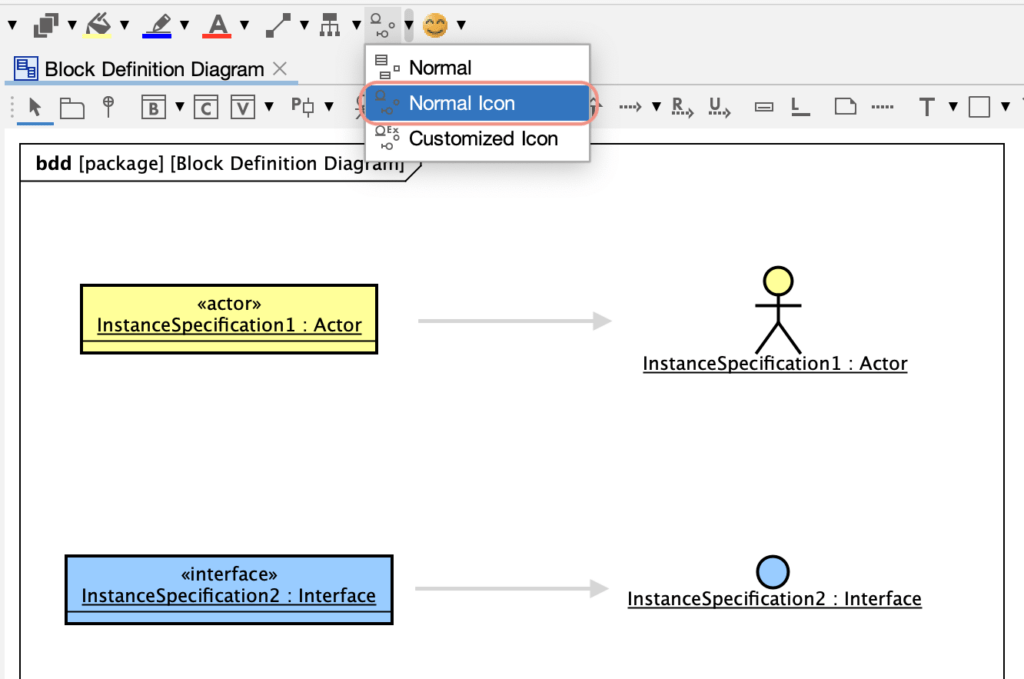Open the Fill Color dropdown arrow
Image resolution: width=1024 pixels, height=679 pixels.
pos(122,25)
